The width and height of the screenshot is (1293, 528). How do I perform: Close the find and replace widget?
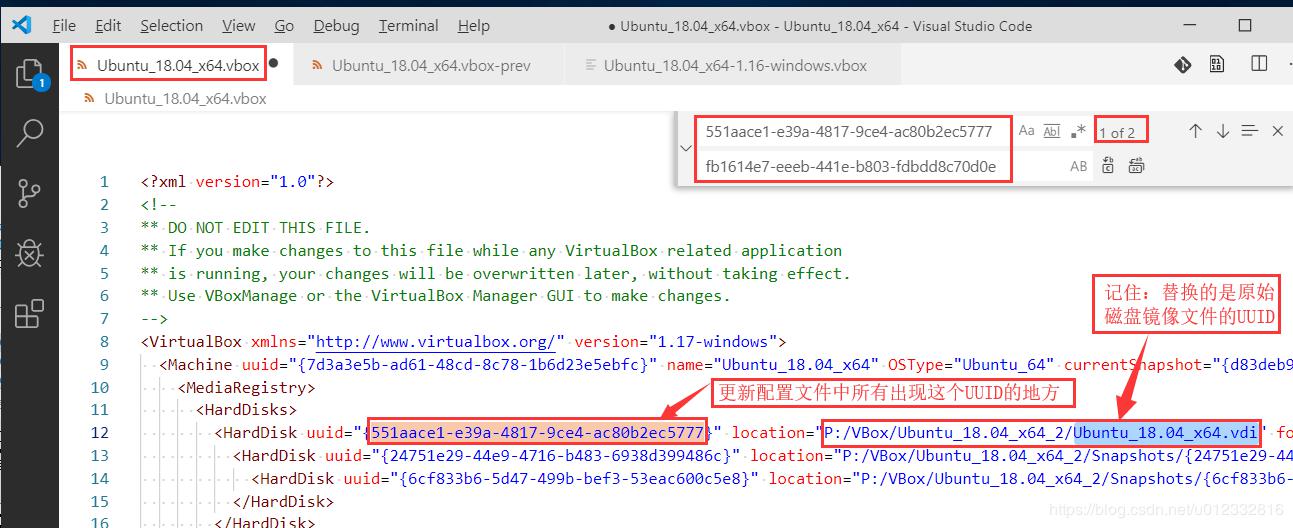pos(1277,131)
